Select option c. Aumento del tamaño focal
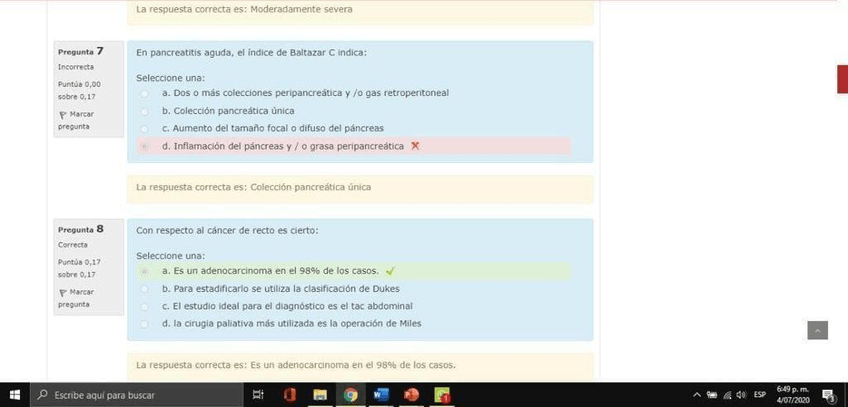848x407 pixels. 144,129
